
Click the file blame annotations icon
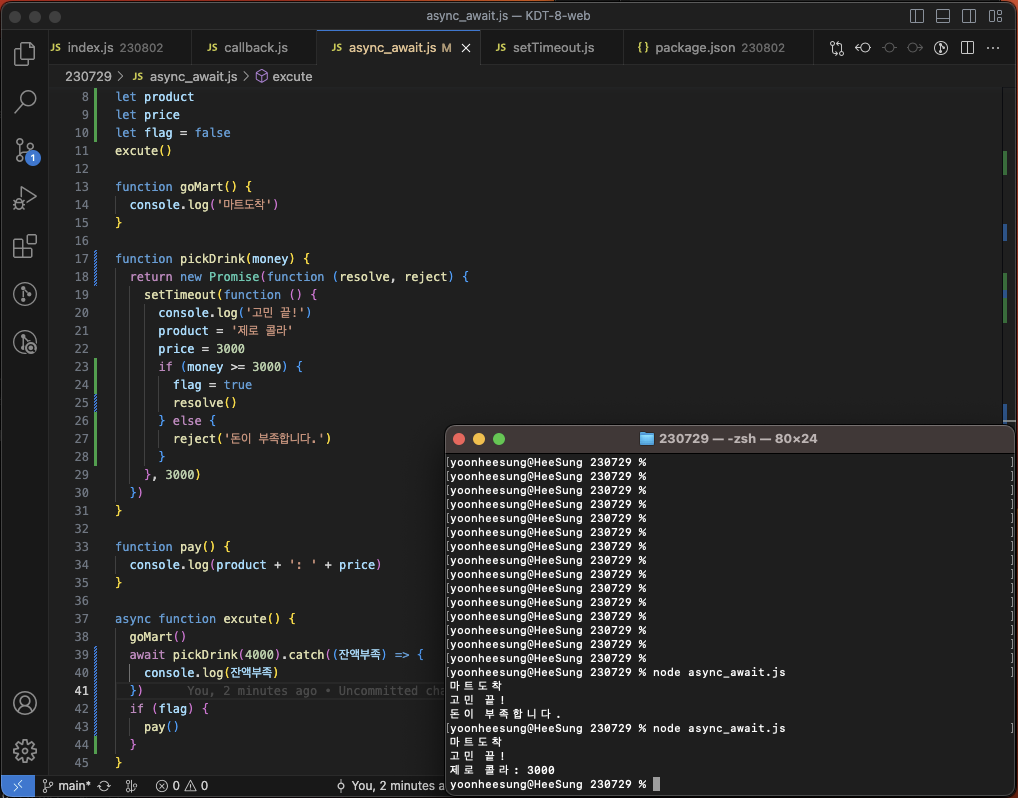tap(941, 48)
